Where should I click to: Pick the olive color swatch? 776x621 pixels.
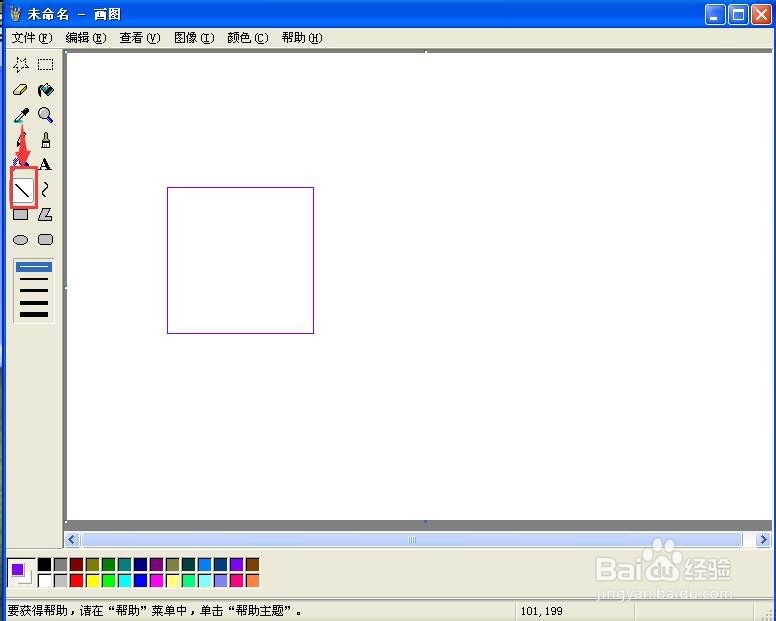pyautogui.click(x=93, y=565)
